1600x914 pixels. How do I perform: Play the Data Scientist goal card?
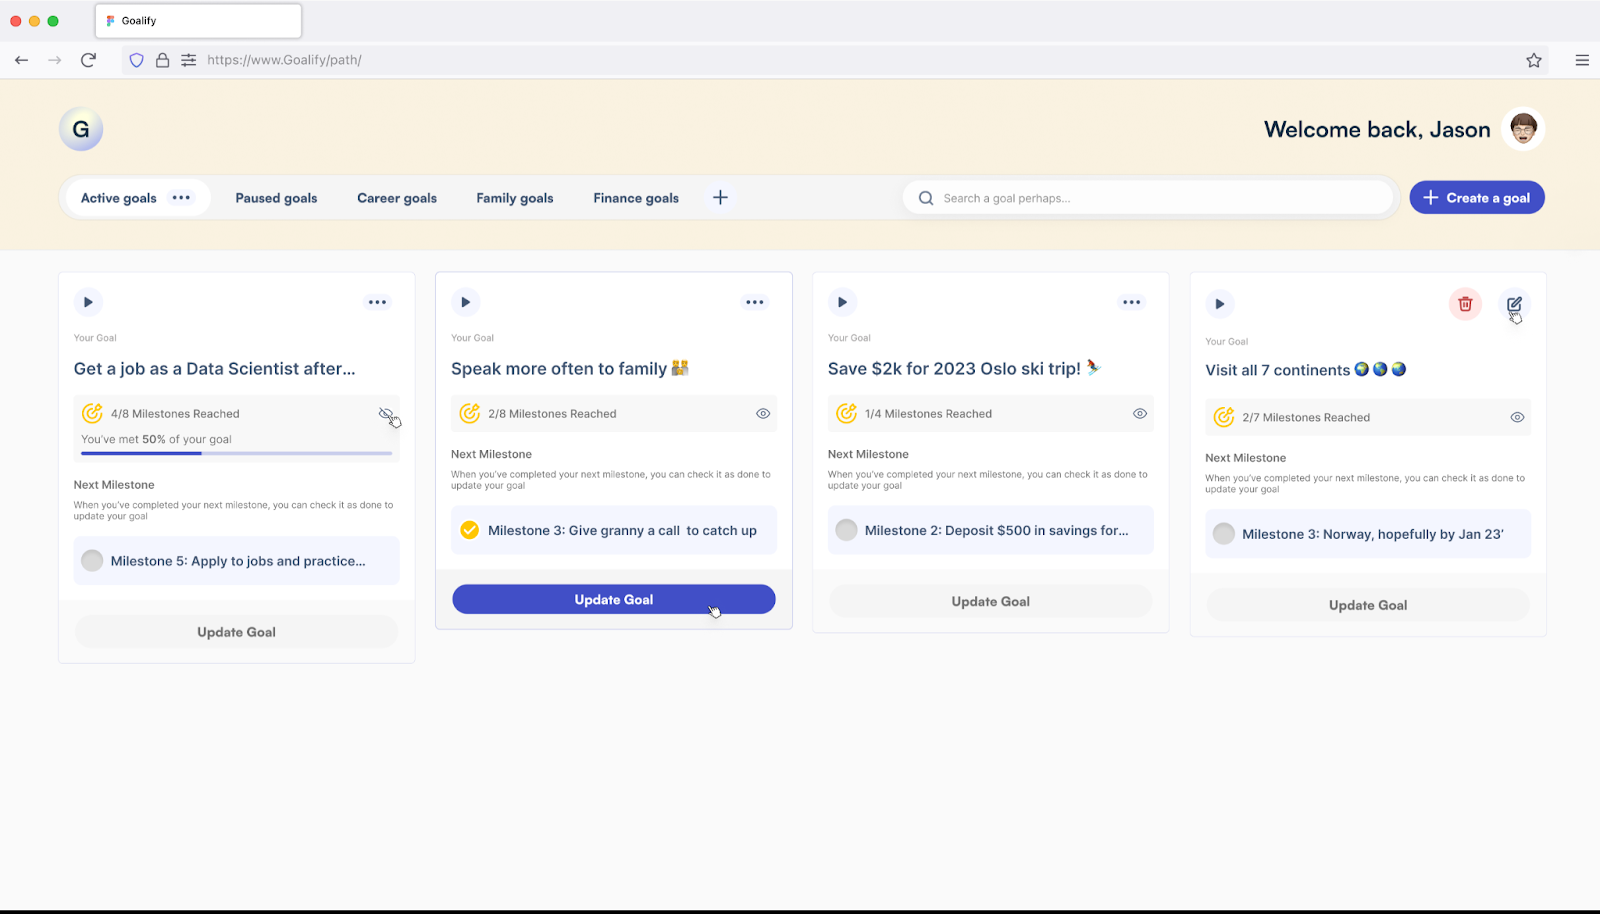(x=88, y=302)
